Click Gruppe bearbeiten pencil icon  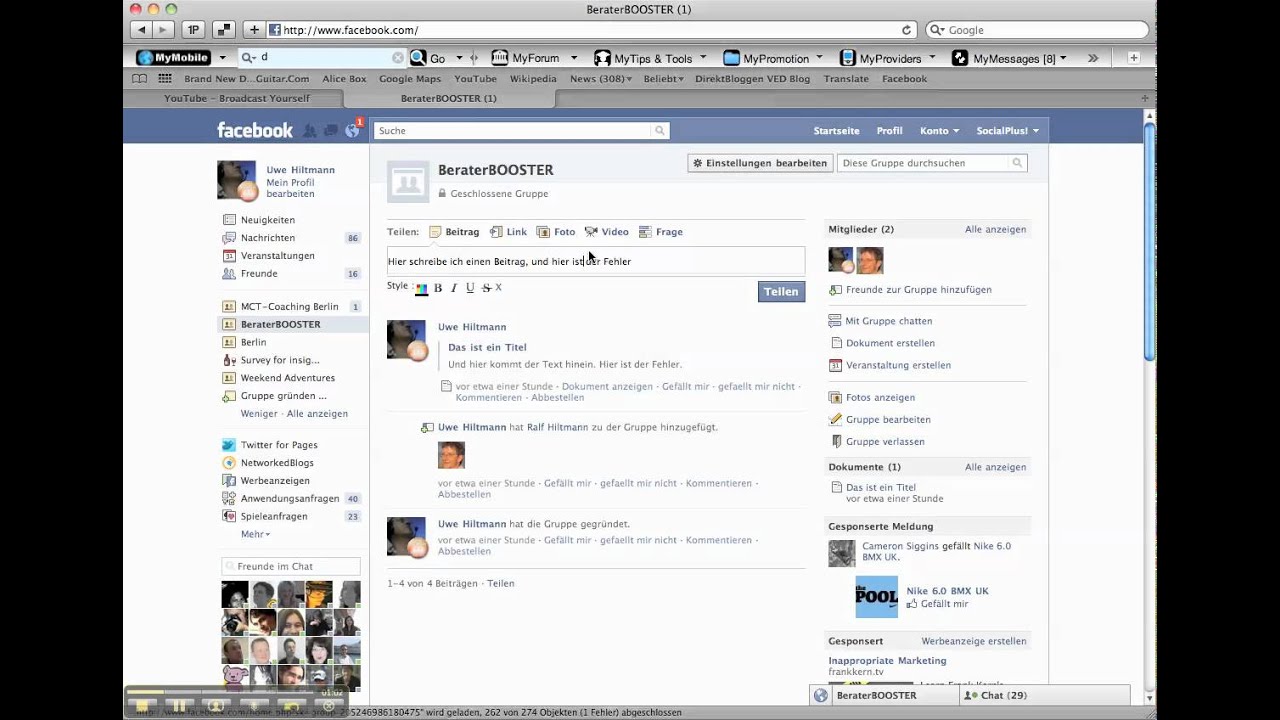point(836,419)
